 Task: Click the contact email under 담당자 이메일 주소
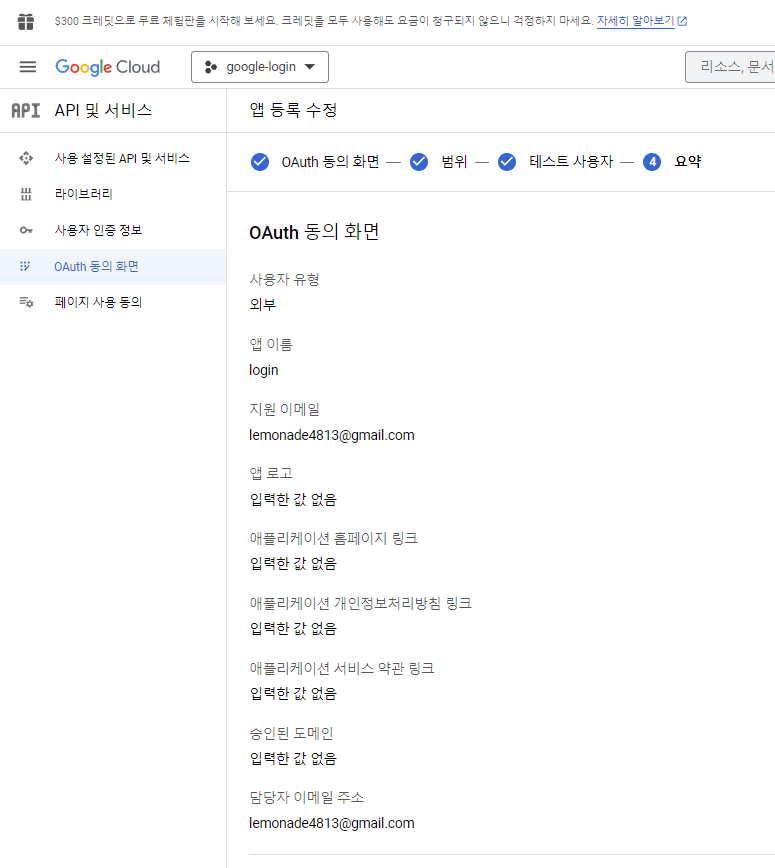click(332, 824)
